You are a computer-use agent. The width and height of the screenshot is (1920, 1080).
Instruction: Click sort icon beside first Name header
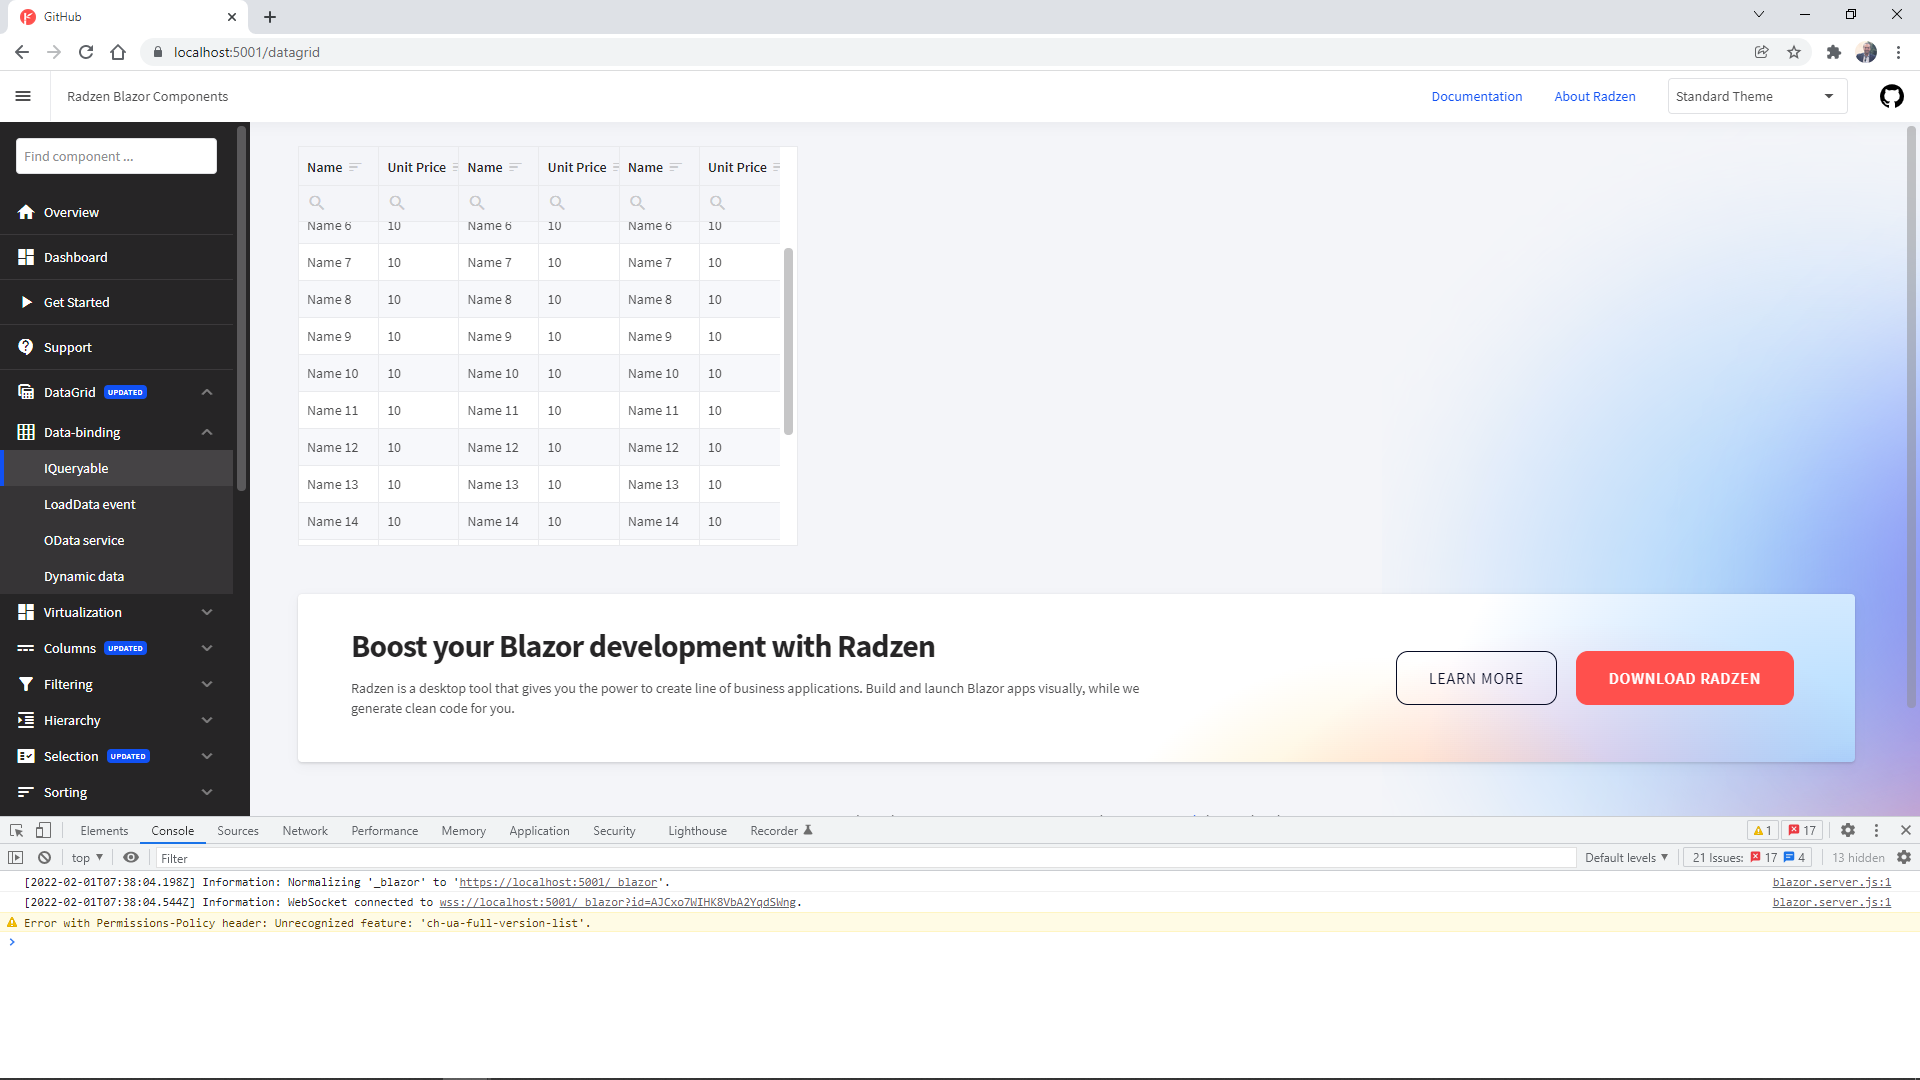pyautogui.click(x=355, y=167)
